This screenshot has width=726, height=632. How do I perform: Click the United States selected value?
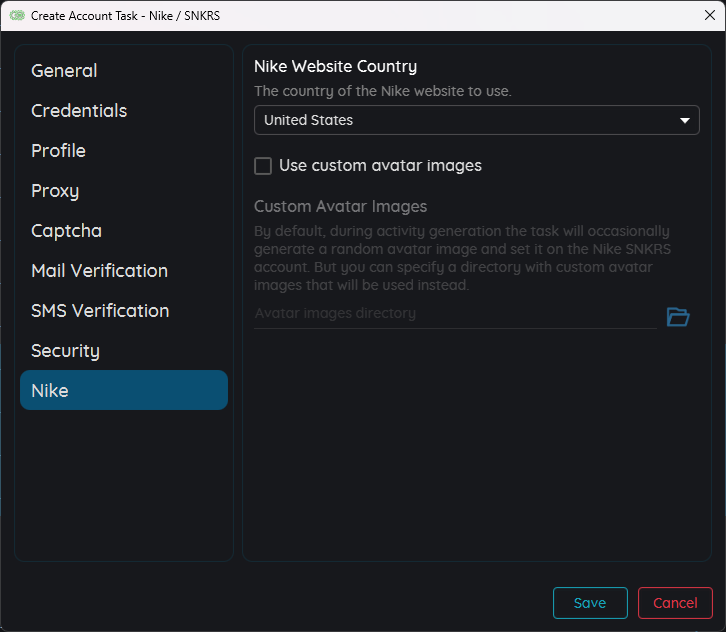click(309, 120)
